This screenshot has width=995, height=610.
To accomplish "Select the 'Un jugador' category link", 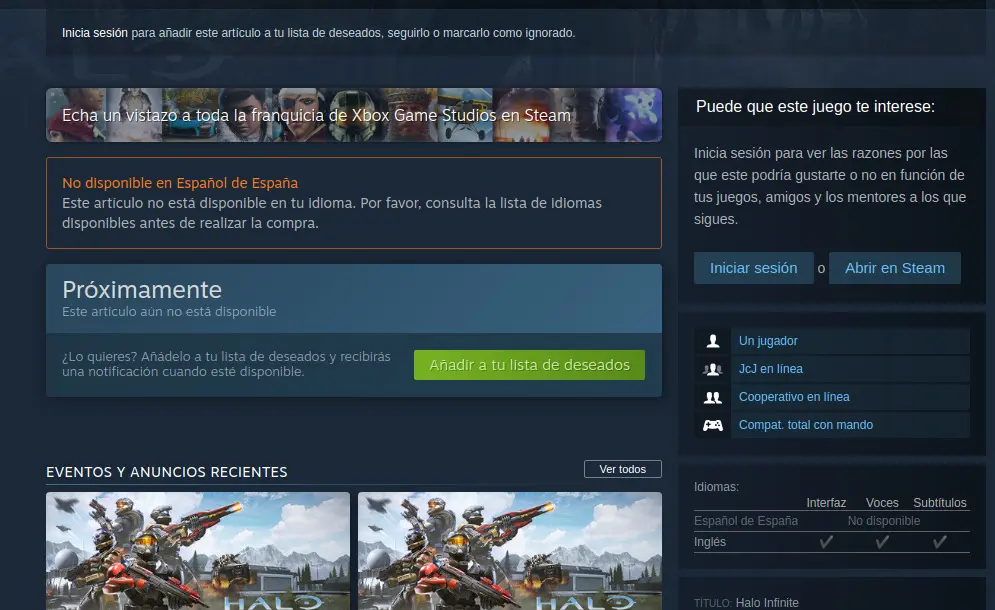I will [x=768, y=341].
